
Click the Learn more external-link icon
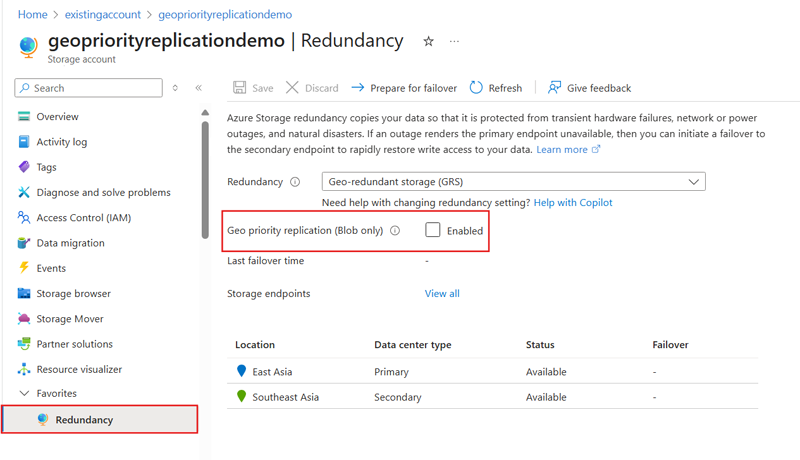pos(596,149)
